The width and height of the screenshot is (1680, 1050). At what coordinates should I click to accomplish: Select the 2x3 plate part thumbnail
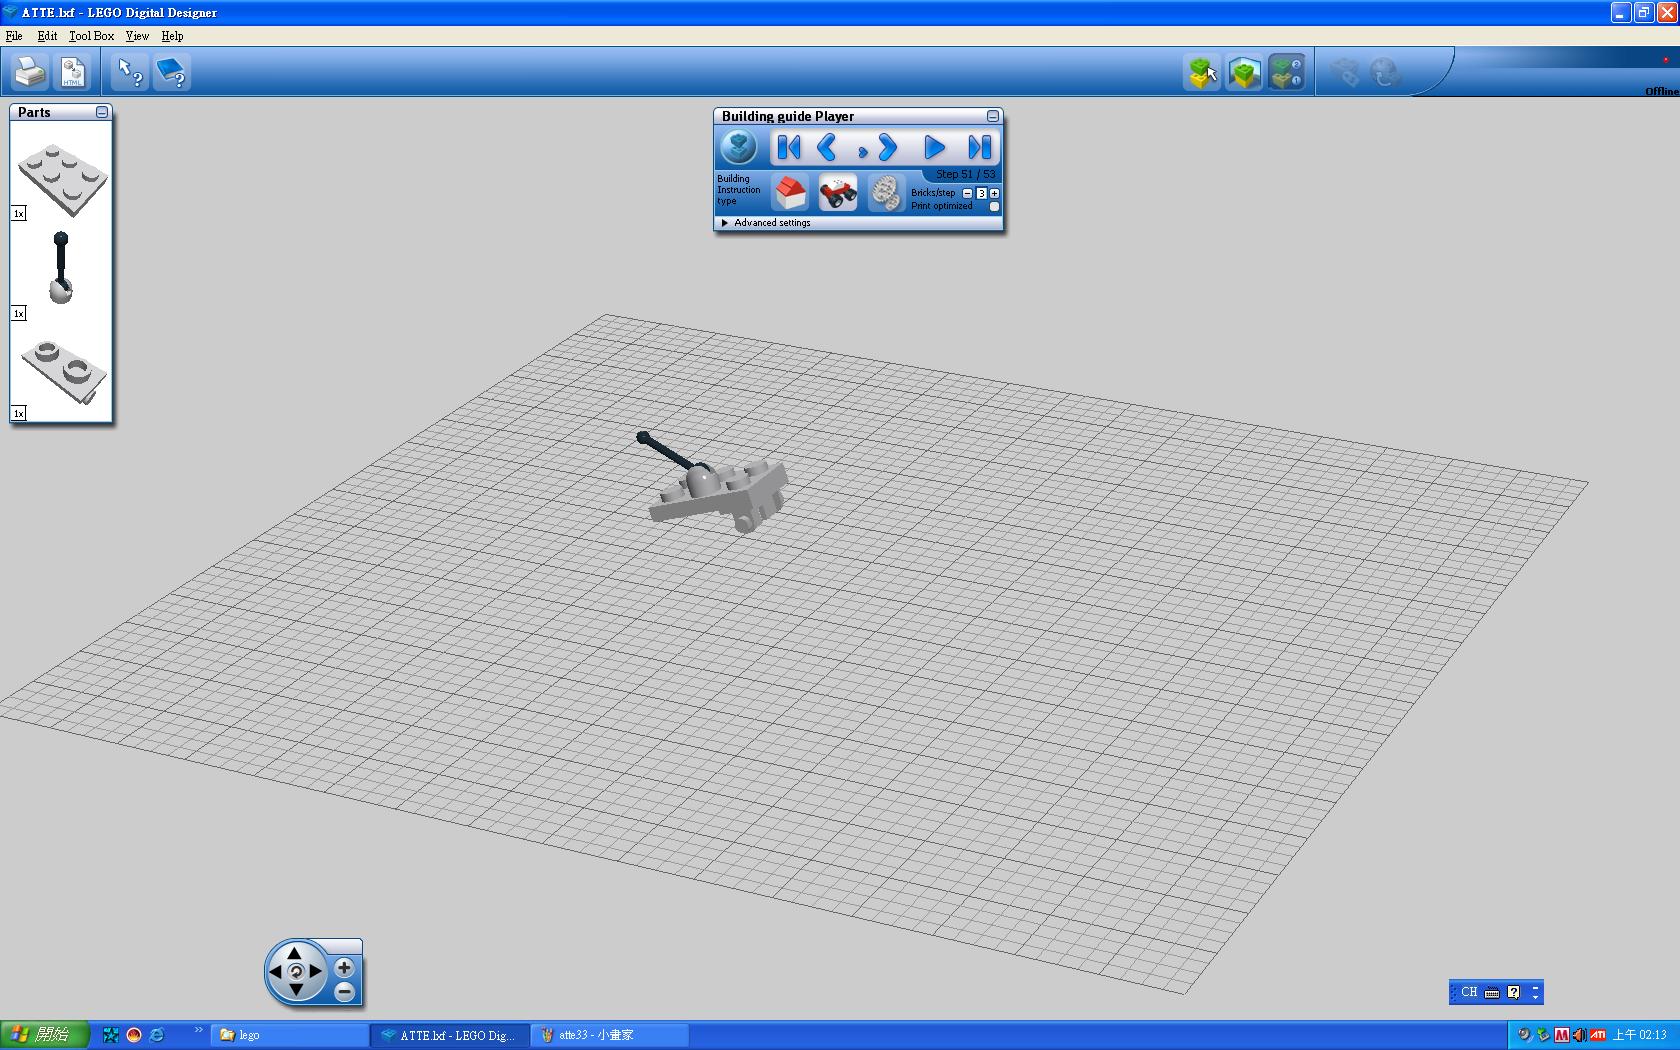pyautogui.click(x=62, y=179)
